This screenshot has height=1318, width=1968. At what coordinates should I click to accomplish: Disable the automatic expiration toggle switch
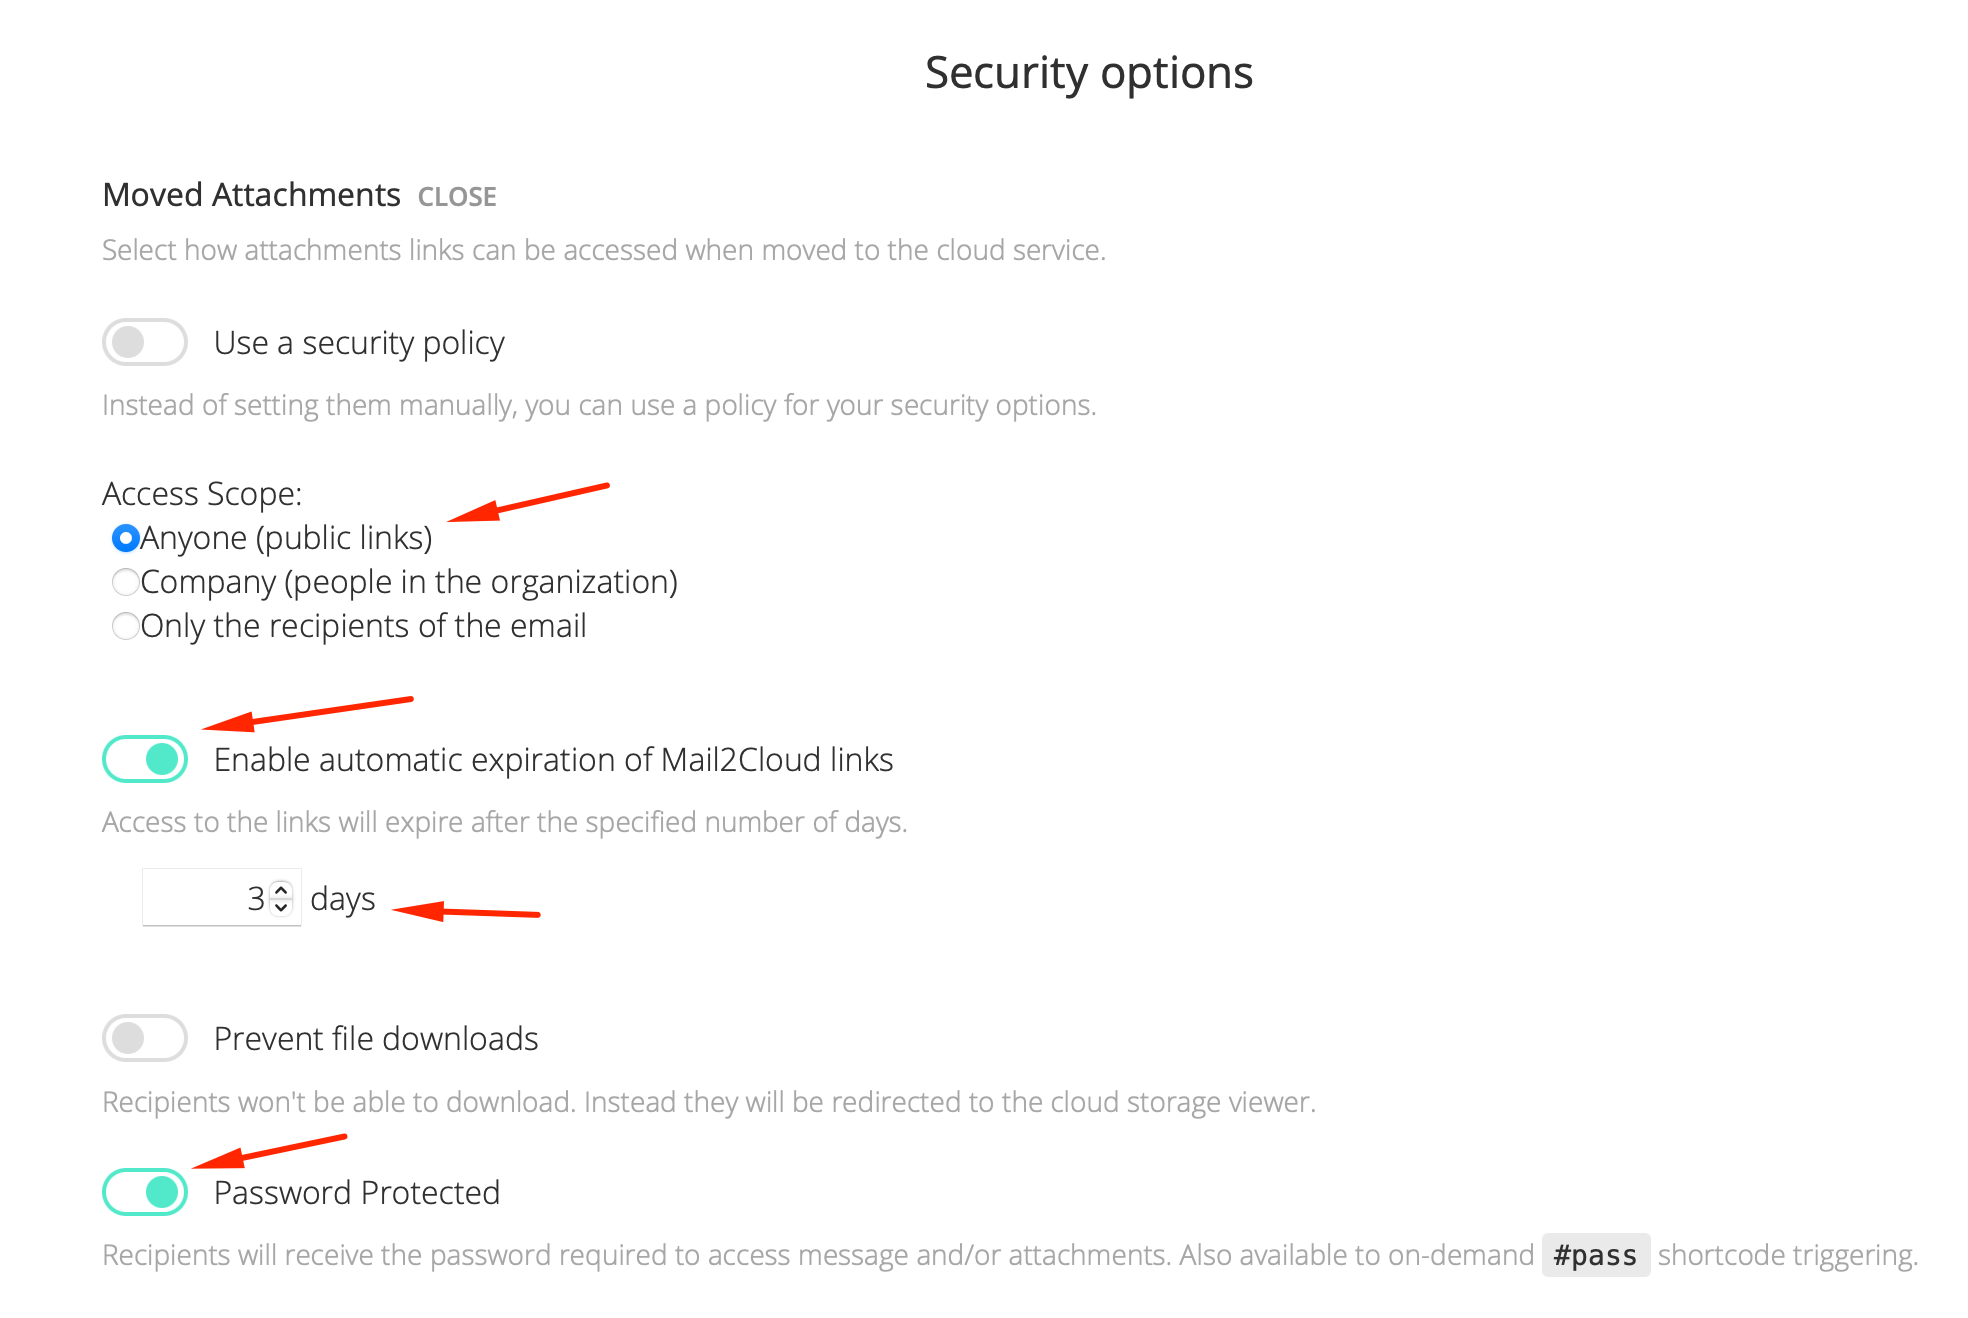pos(145,759)
